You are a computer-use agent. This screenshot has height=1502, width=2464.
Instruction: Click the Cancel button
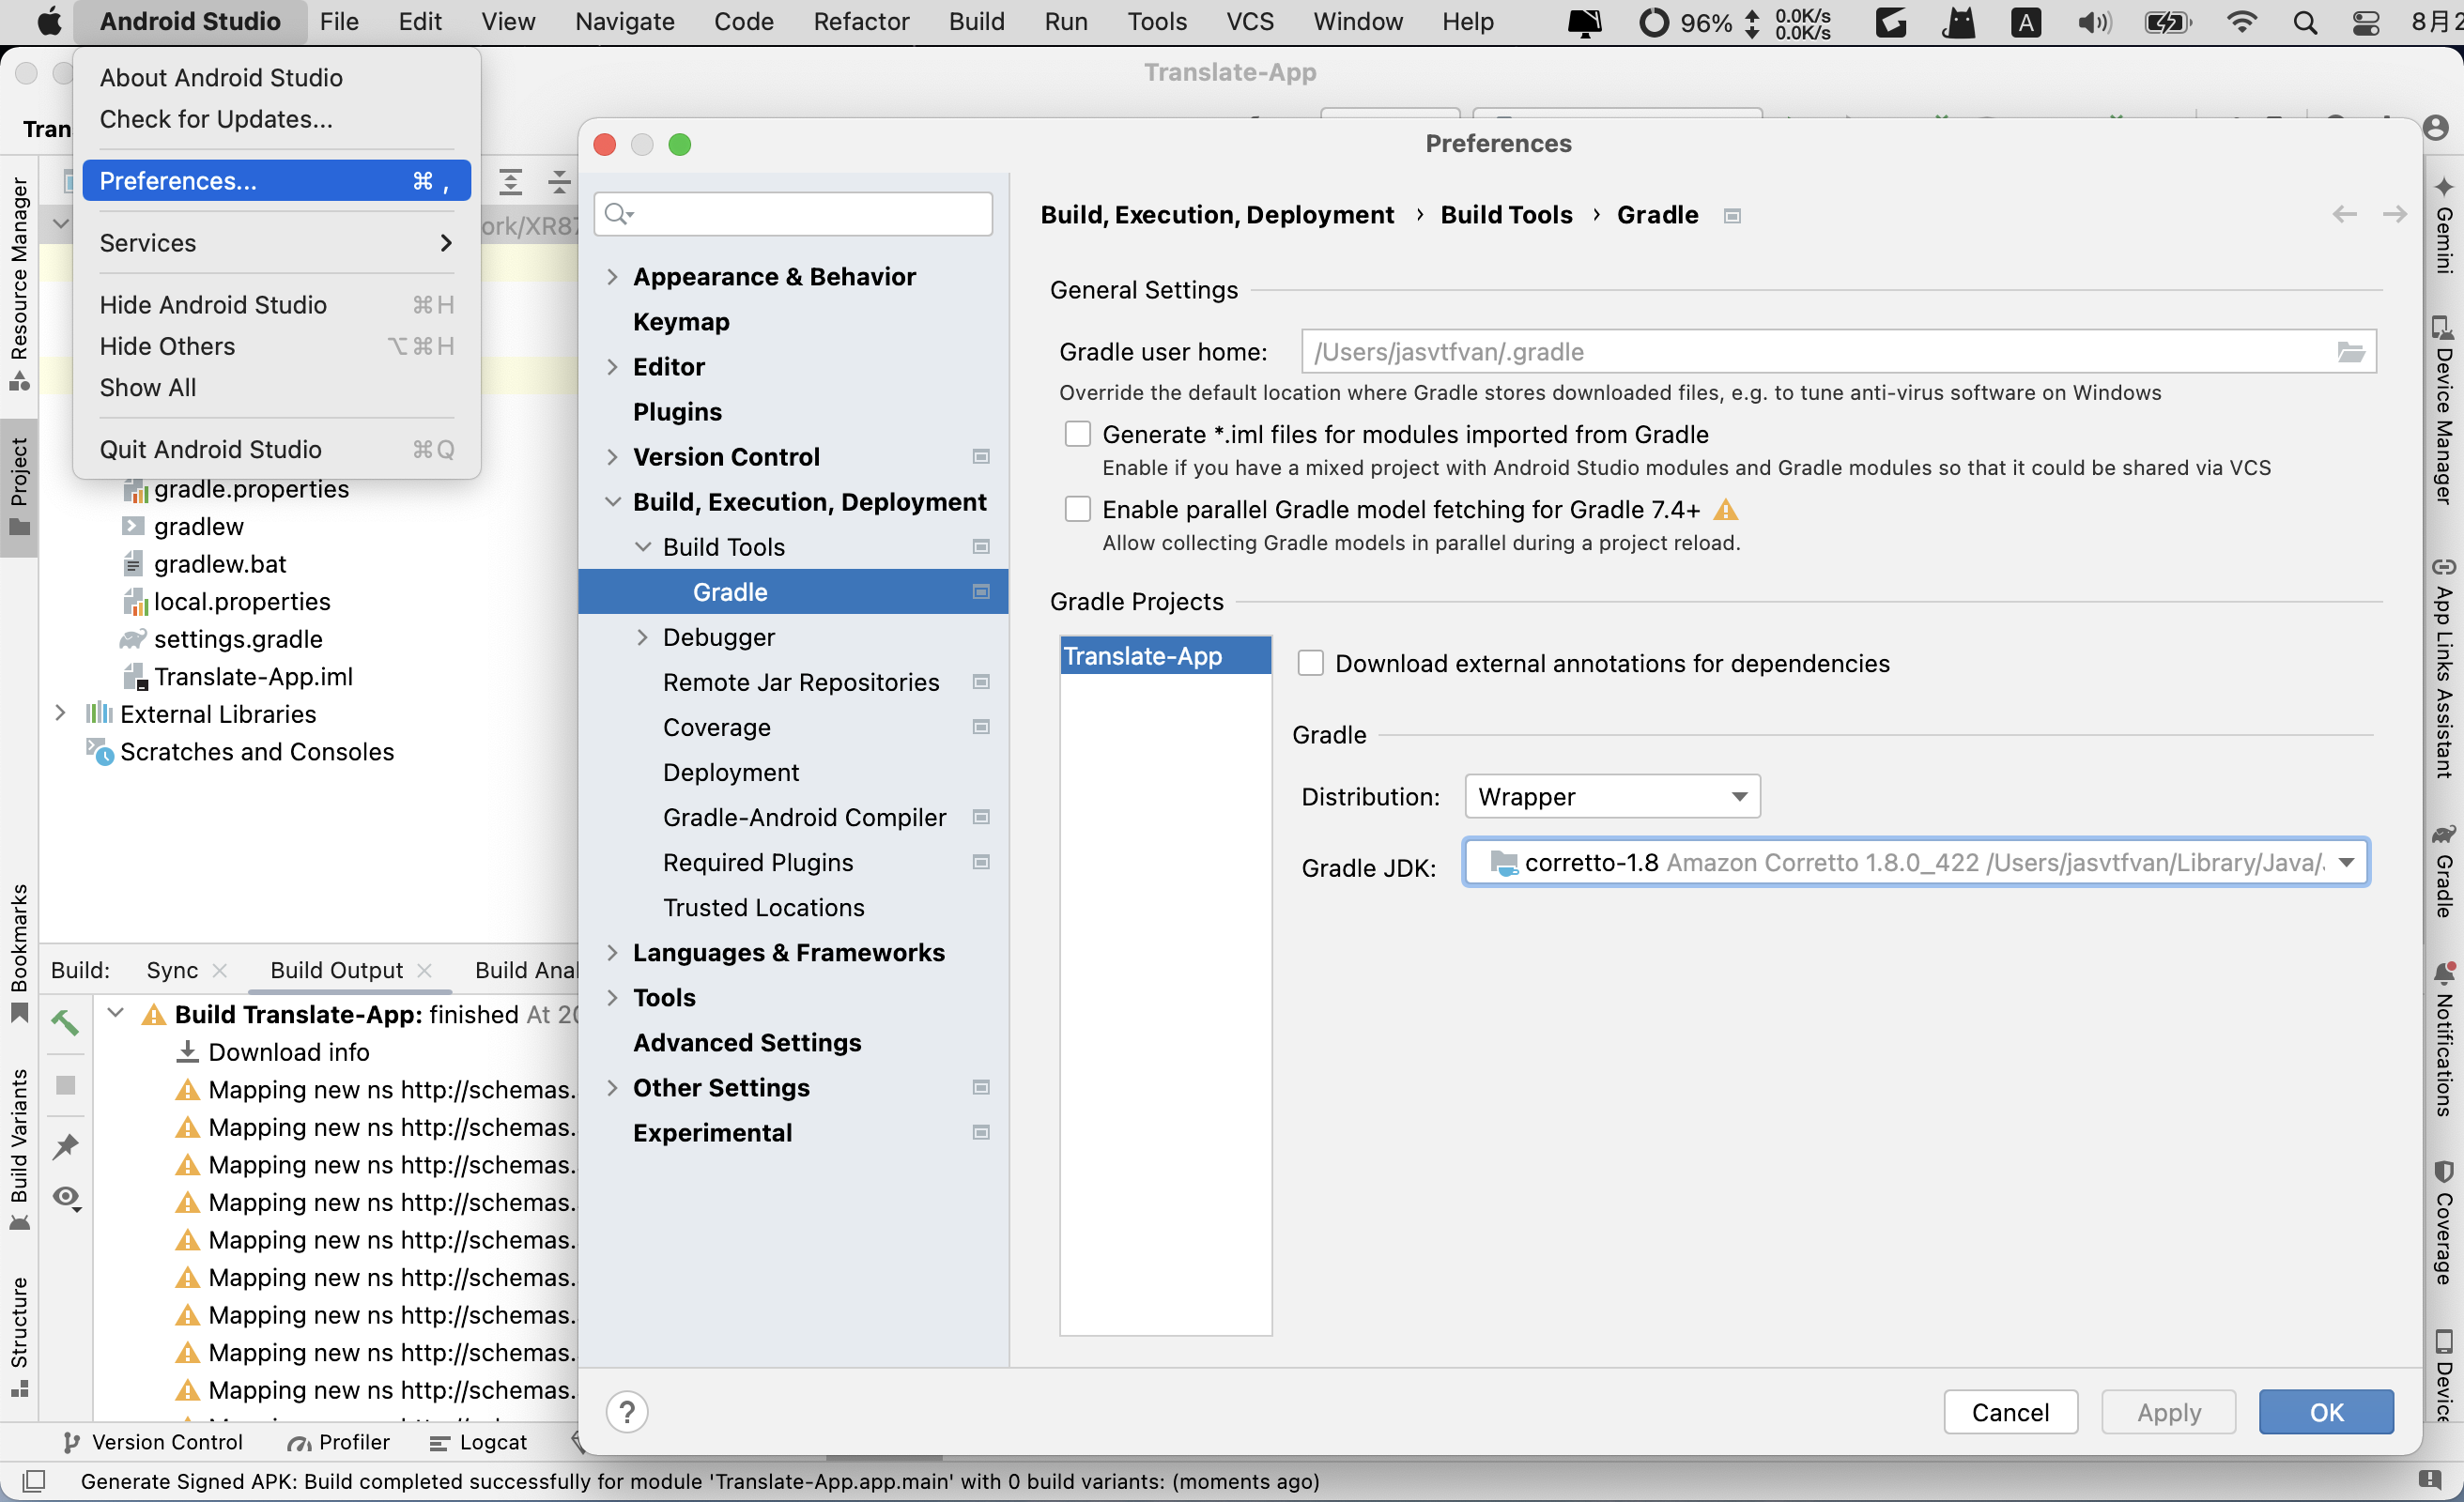coord(2010,1411)
